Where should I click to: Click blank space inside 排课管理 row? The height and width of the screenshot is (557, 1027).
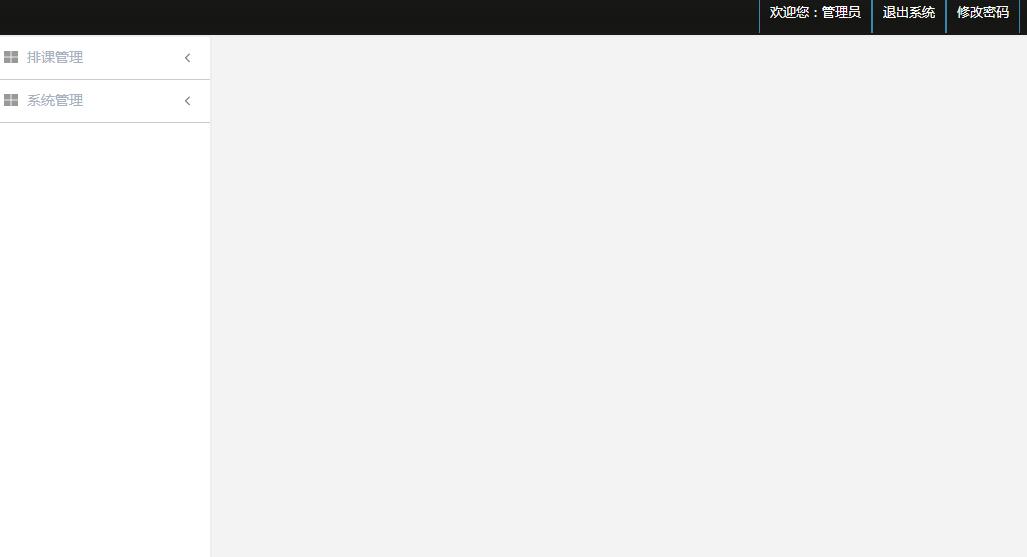[131, 58]
